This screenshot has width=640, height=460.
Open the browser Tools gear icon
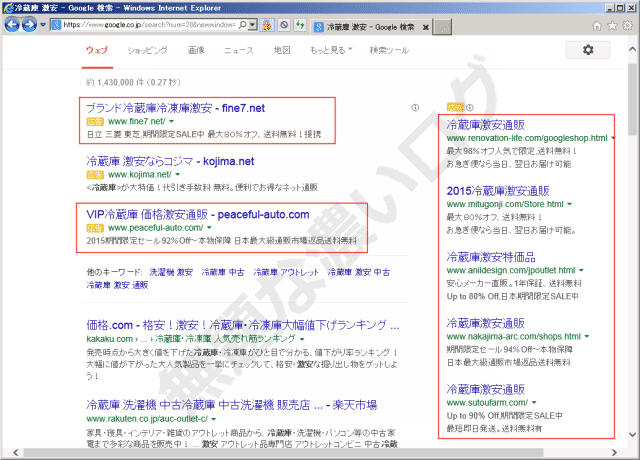click(x=628, y=26)
